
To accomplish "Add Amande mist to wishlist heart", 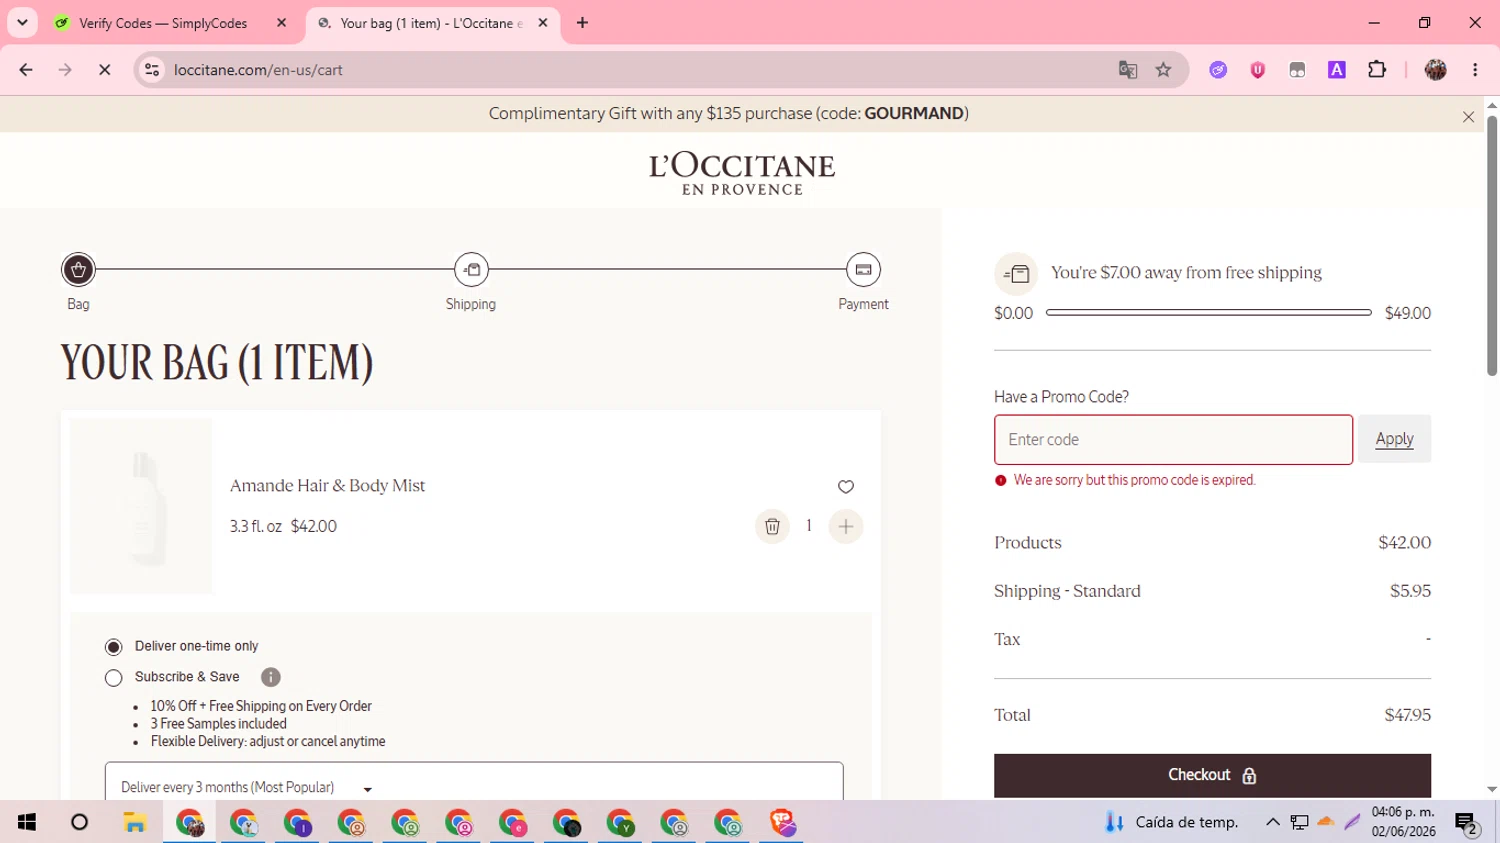I will coord(846,487).
